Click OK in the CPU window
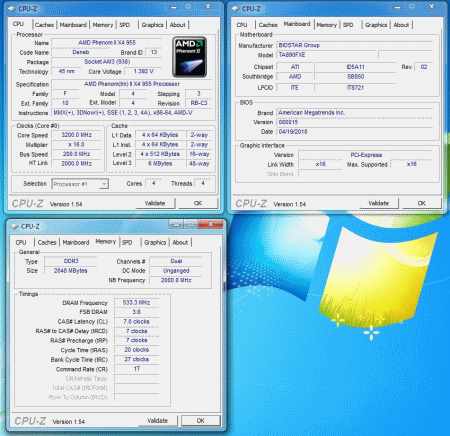 [198, 203]
